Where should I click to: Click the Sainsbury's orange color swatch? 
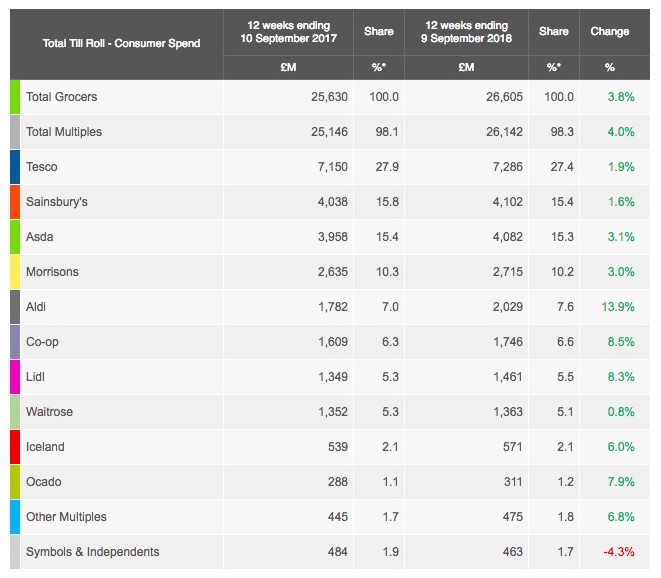click(x=15, y=202)
